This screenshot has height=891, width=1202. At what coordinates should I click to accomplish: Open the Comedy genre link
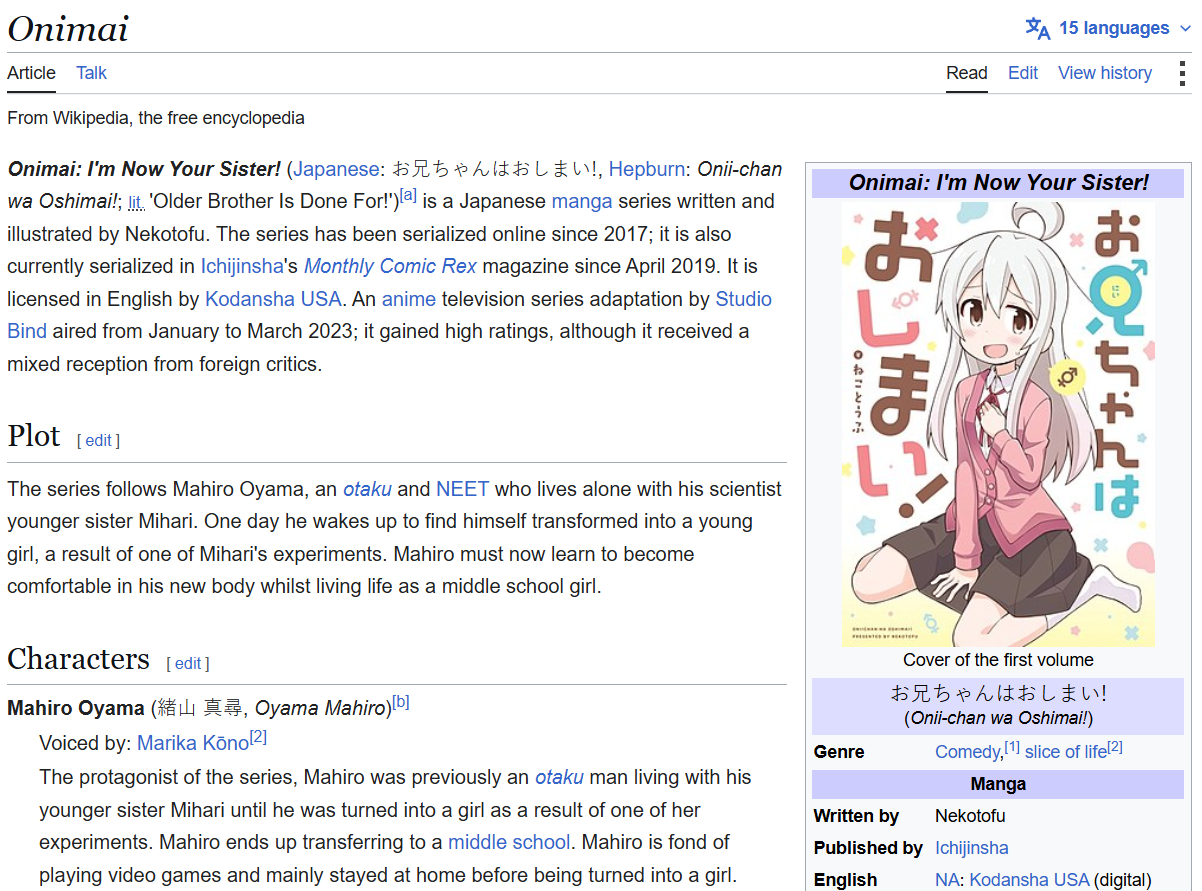click(x=968, y=752)
